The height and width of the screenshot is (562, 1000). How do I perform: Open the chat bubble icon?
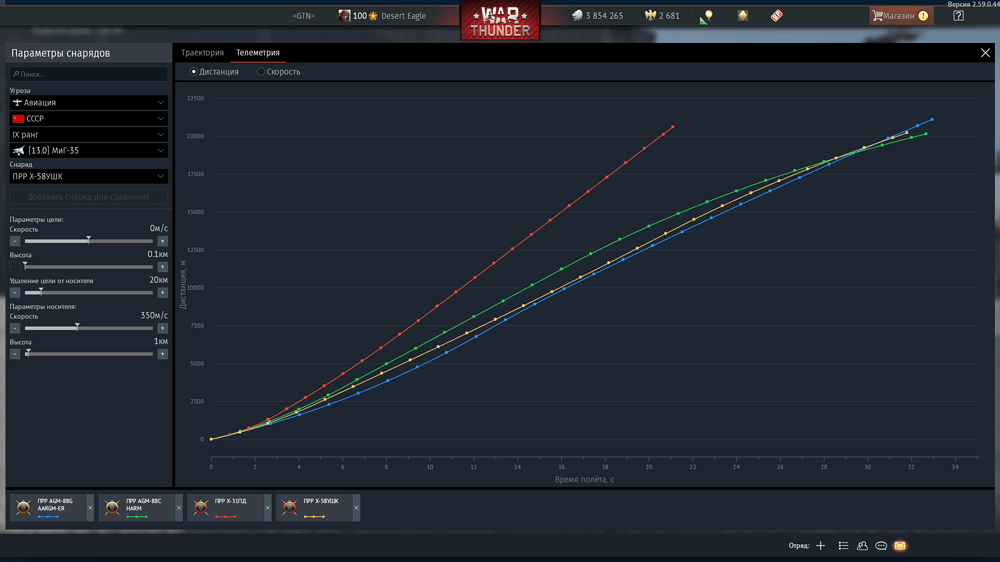click(x=881, y=545)
